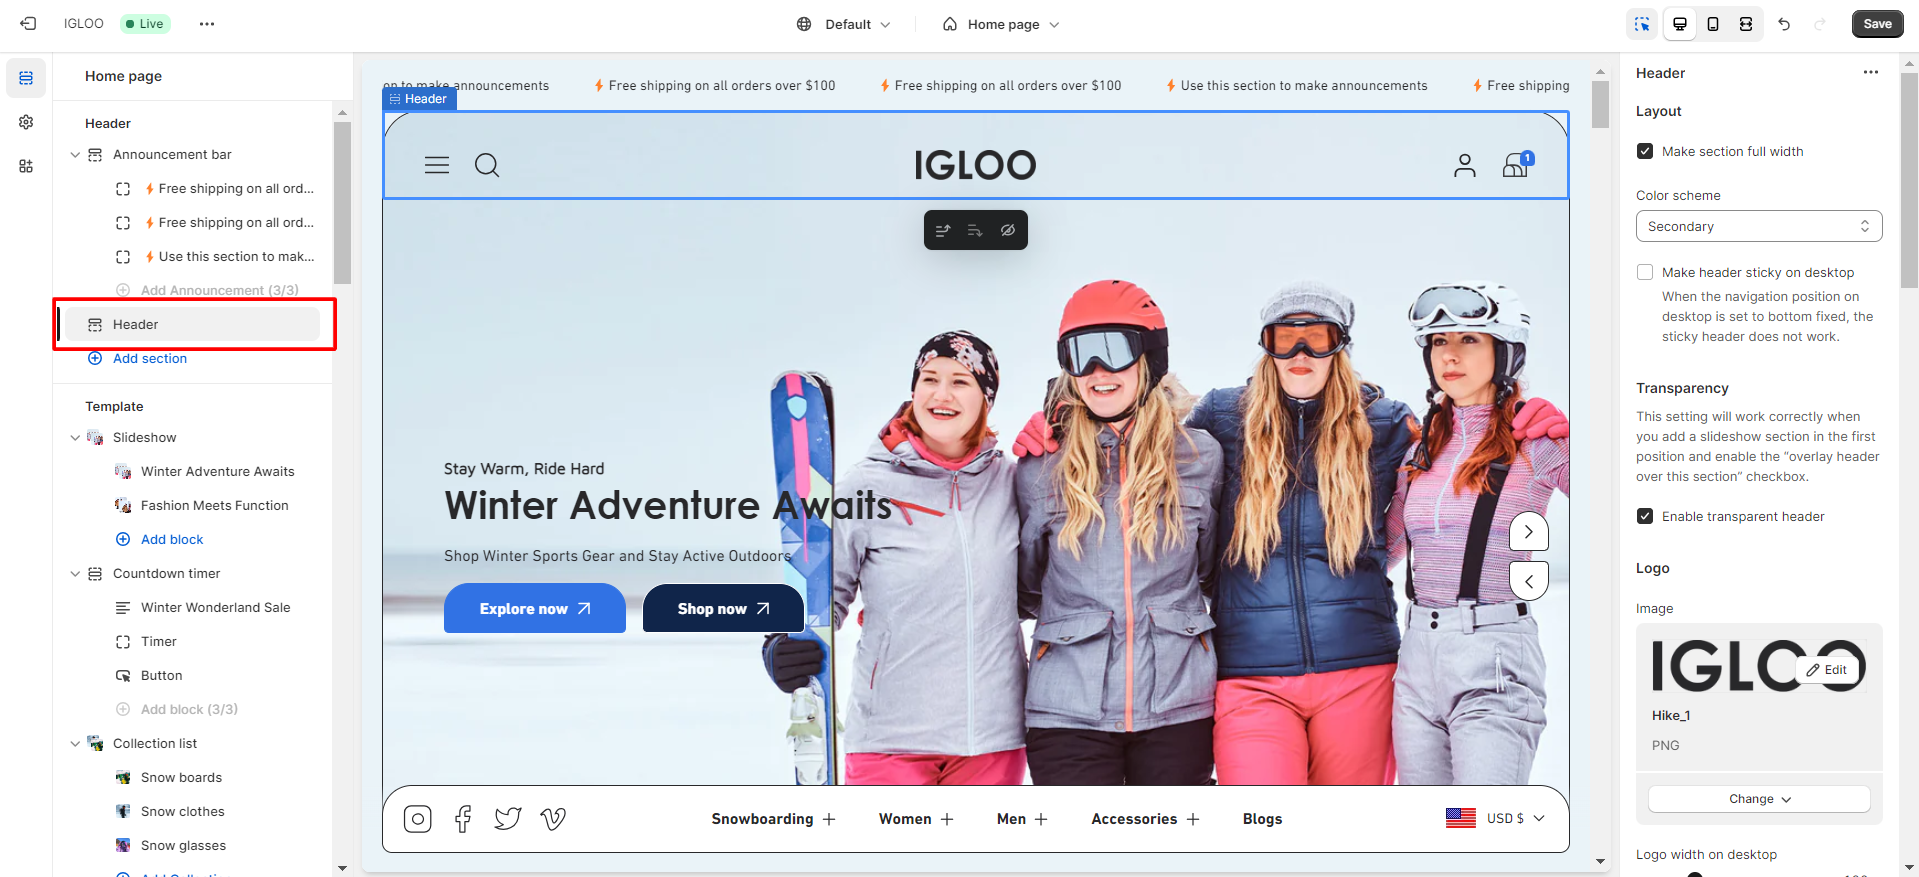Click the Save button
1919x877 pixels.
tap(1877, 24)
